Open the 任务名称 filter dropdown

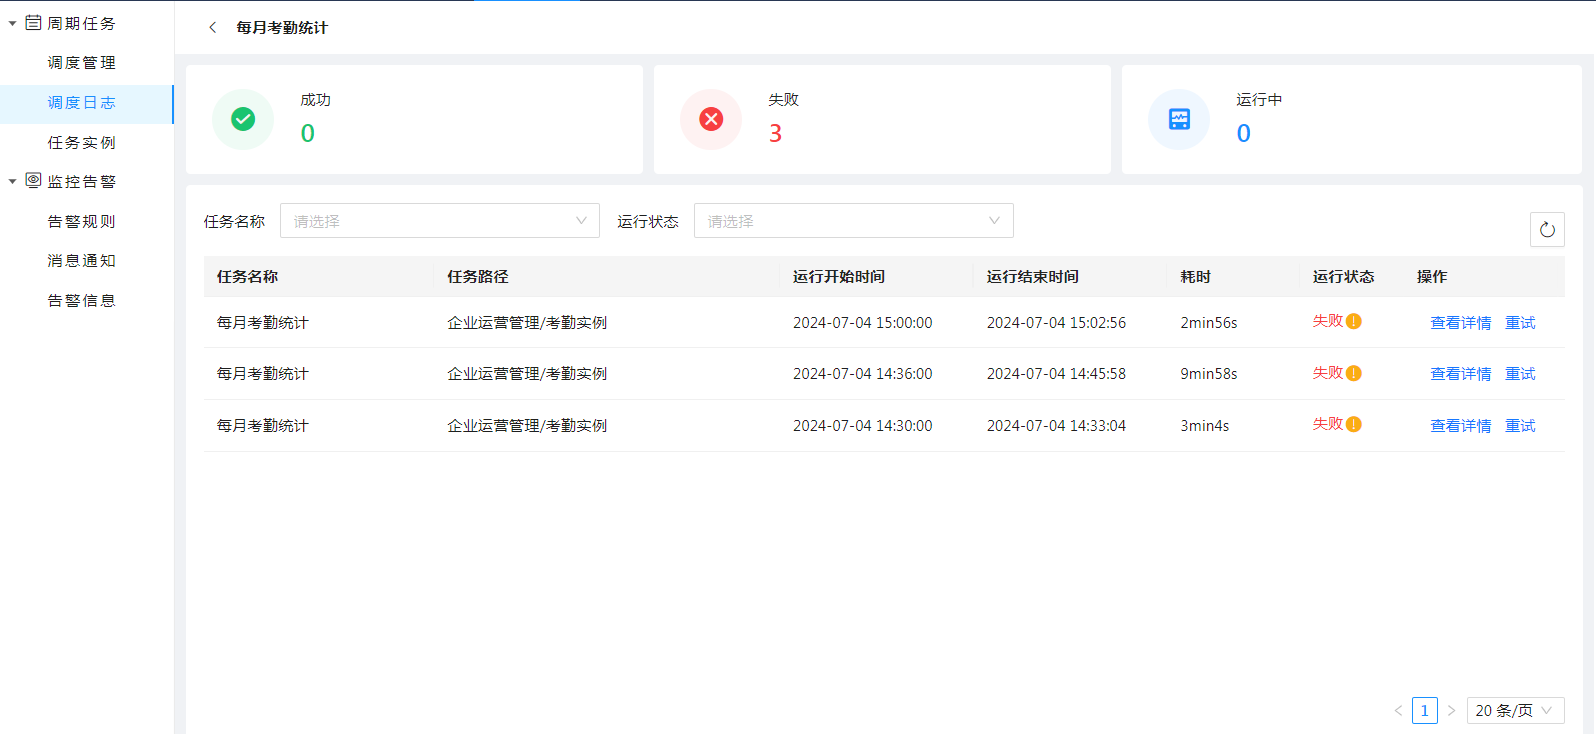pos(439,221)
